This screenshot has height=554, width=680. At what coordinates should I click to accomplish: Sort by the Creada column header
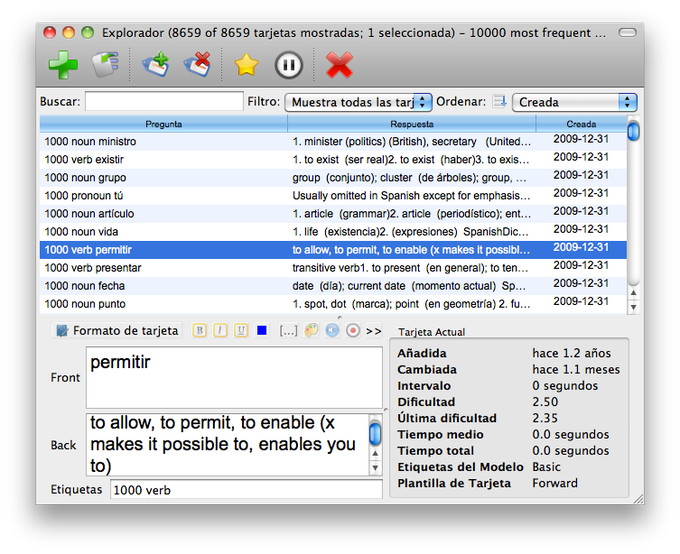coord(581,124)
